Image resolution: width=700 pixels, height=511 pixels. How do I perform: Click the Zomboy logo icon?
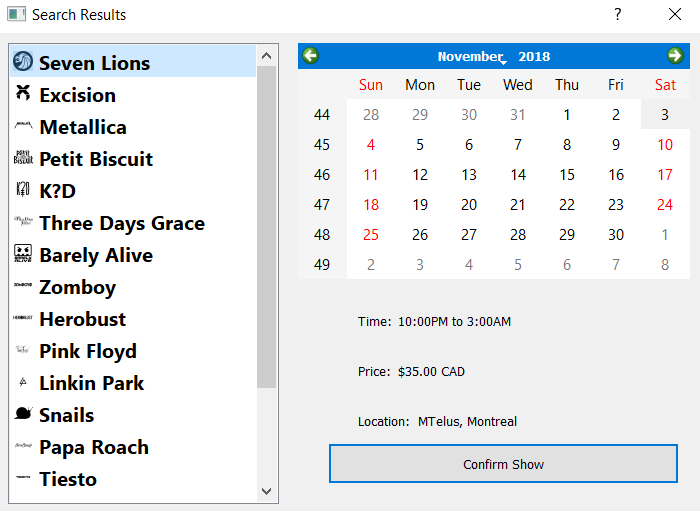(x=23, y=285)
